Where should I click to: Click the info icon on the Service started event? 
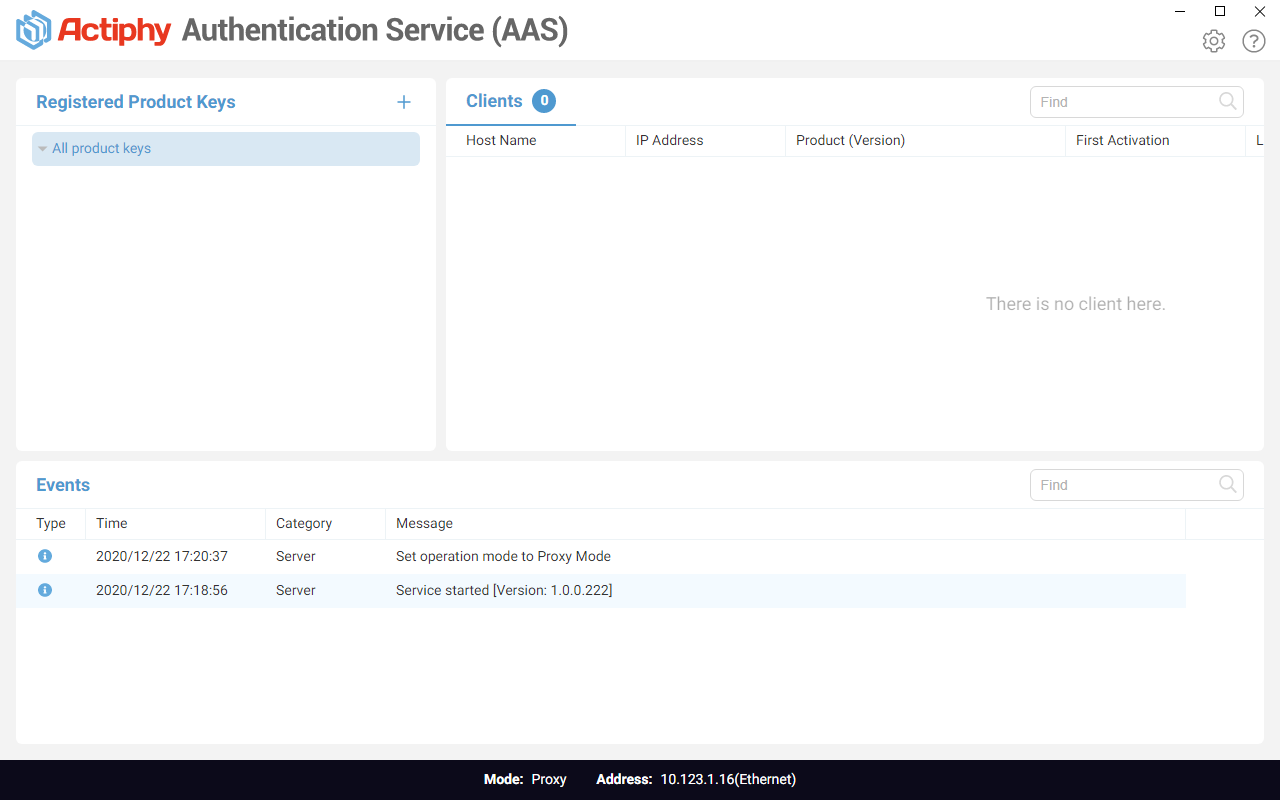[x=45, y=590]
